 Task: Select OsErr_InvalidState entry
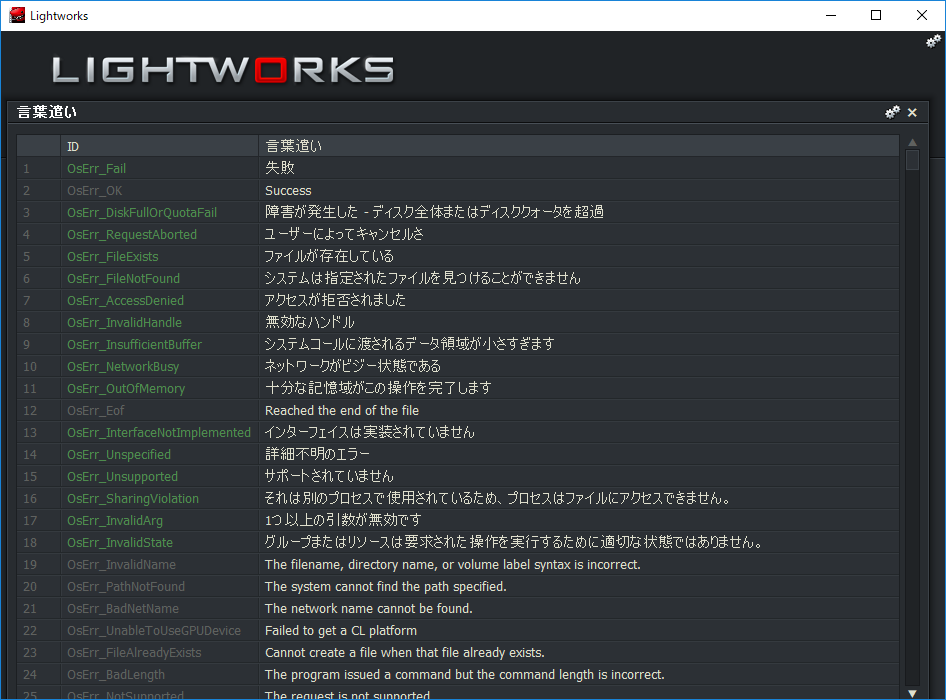tap(159, 543)
